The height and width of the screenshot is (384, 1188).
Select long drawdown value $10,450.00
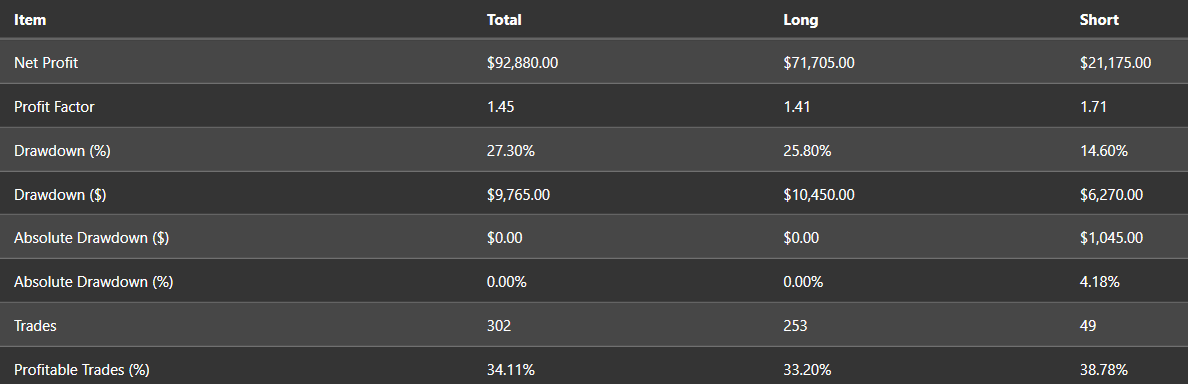[x=818, y=195]
